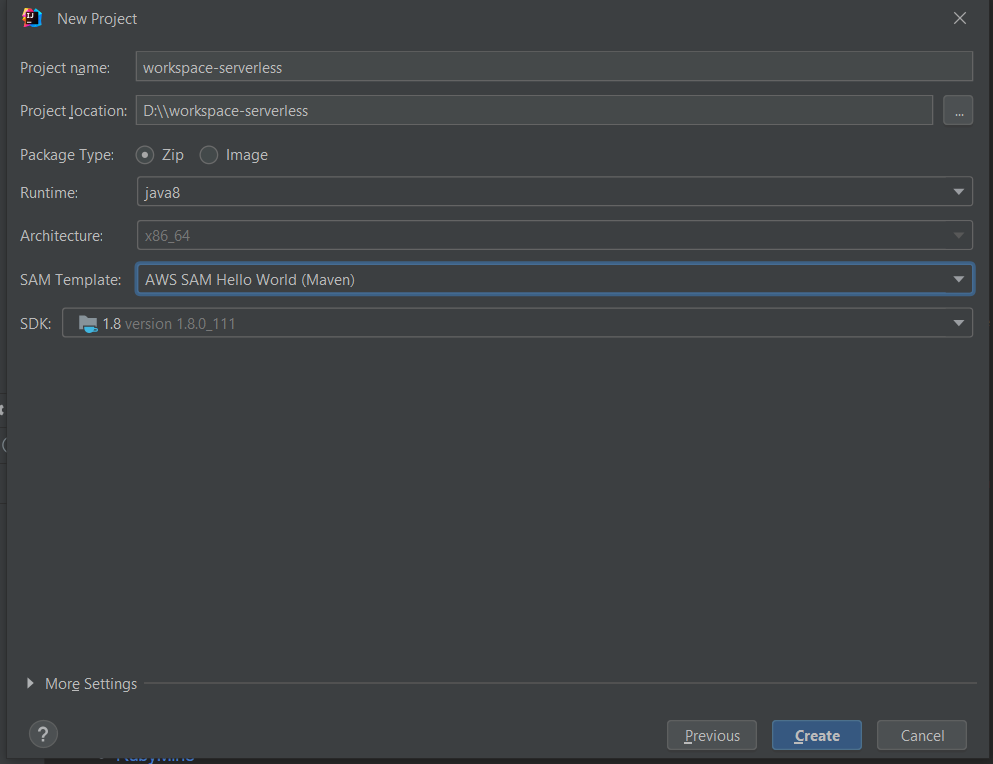Screen dimensions: 993x764
Task: Click the IntelliJ IDEA logo in title bar
Action: (x=31, y=18)
